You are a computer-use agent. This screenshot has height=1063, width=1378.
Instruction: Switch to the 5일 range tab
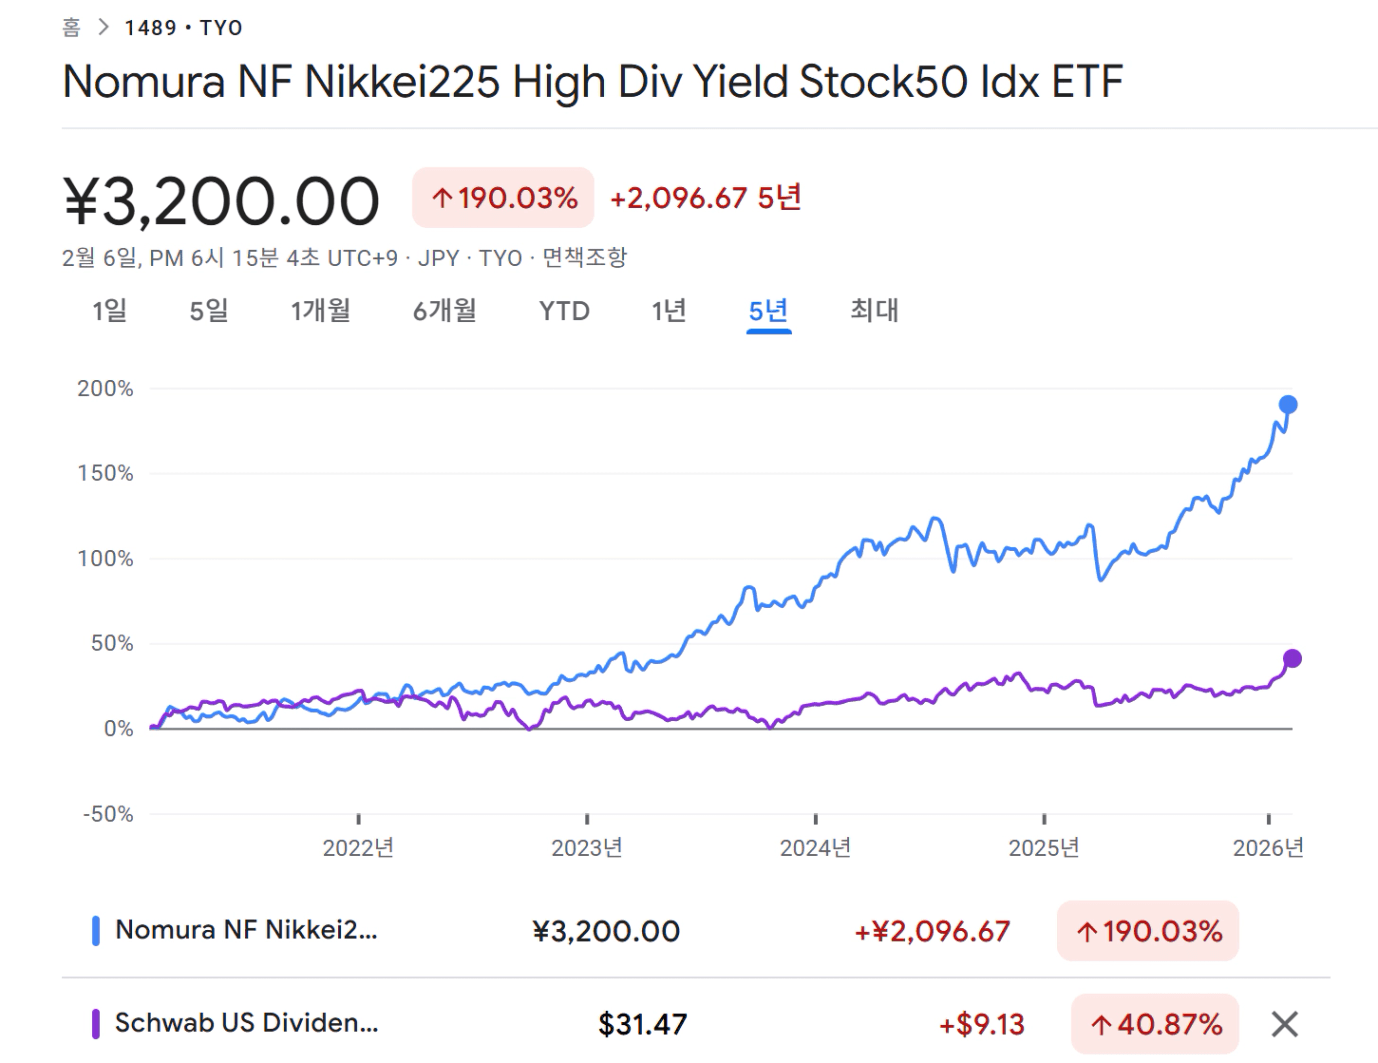[x=209, y=311]
